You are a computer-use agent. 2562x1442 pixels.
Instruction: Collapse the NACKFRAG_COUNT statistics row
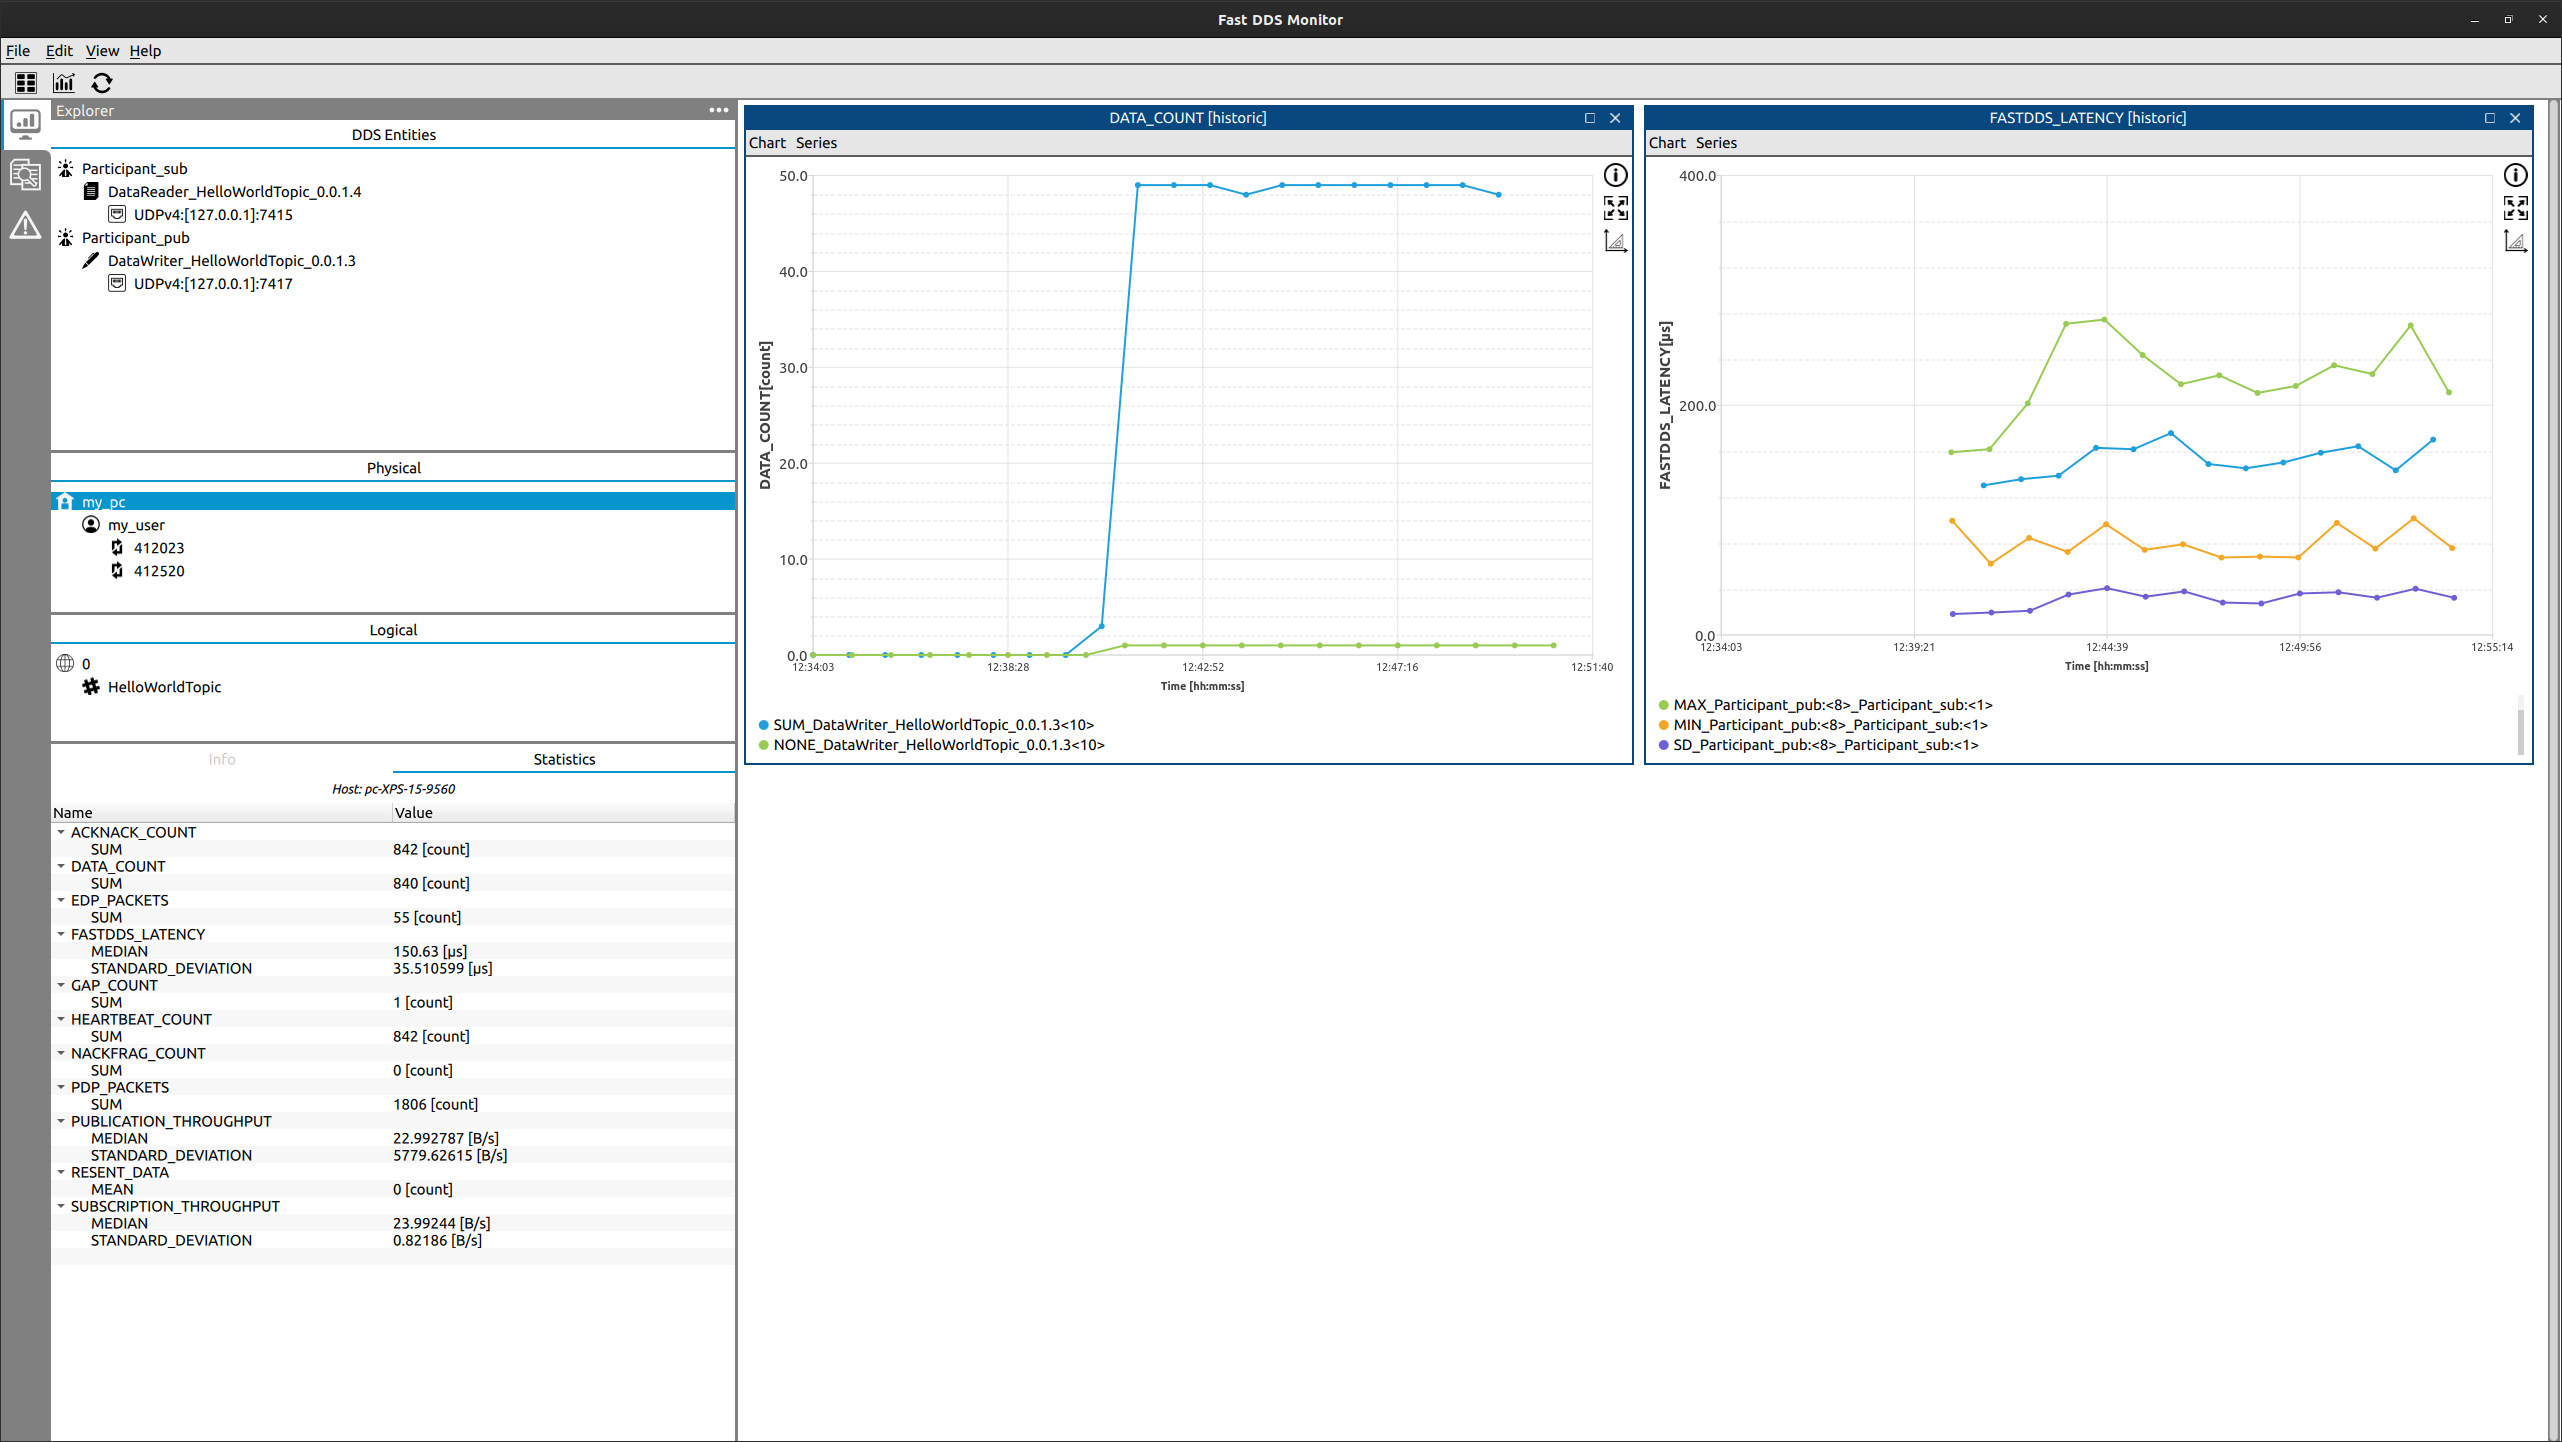[x=61, y=1053]
